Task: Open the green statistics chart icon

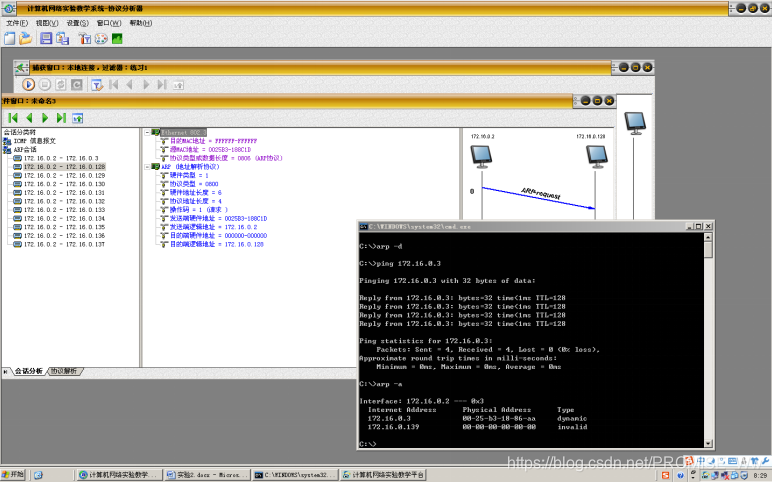Action: point(117,38)
